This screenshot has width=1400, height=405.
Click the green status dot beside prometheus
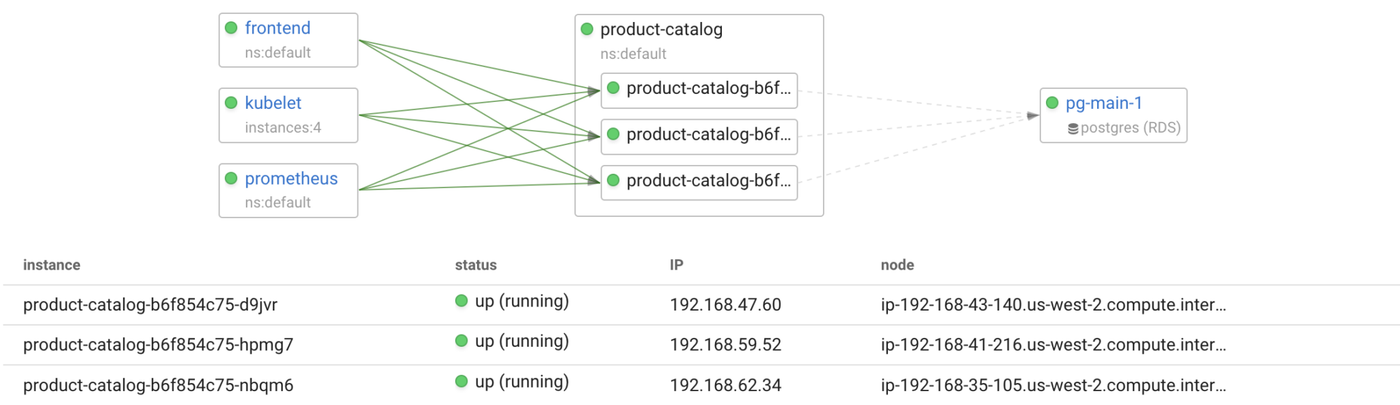click(231, 179)
